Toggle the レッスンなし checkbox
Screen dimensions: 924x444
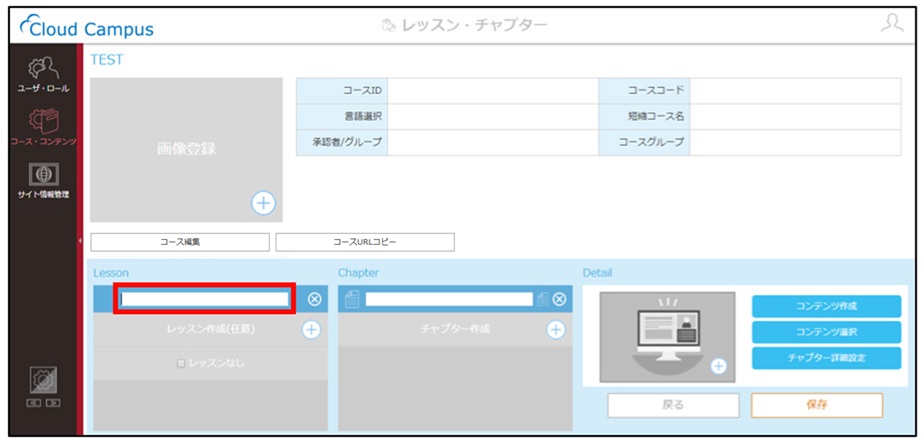click(x=182, y=364)
